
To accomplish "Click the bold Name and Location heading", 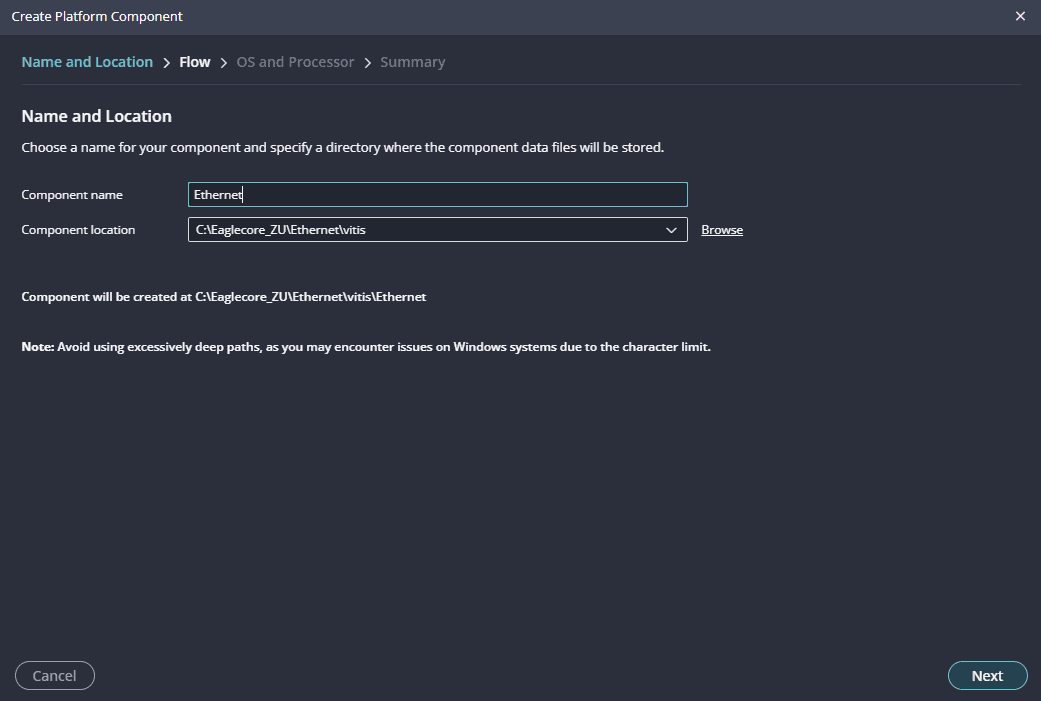I will tap(97, 116).
